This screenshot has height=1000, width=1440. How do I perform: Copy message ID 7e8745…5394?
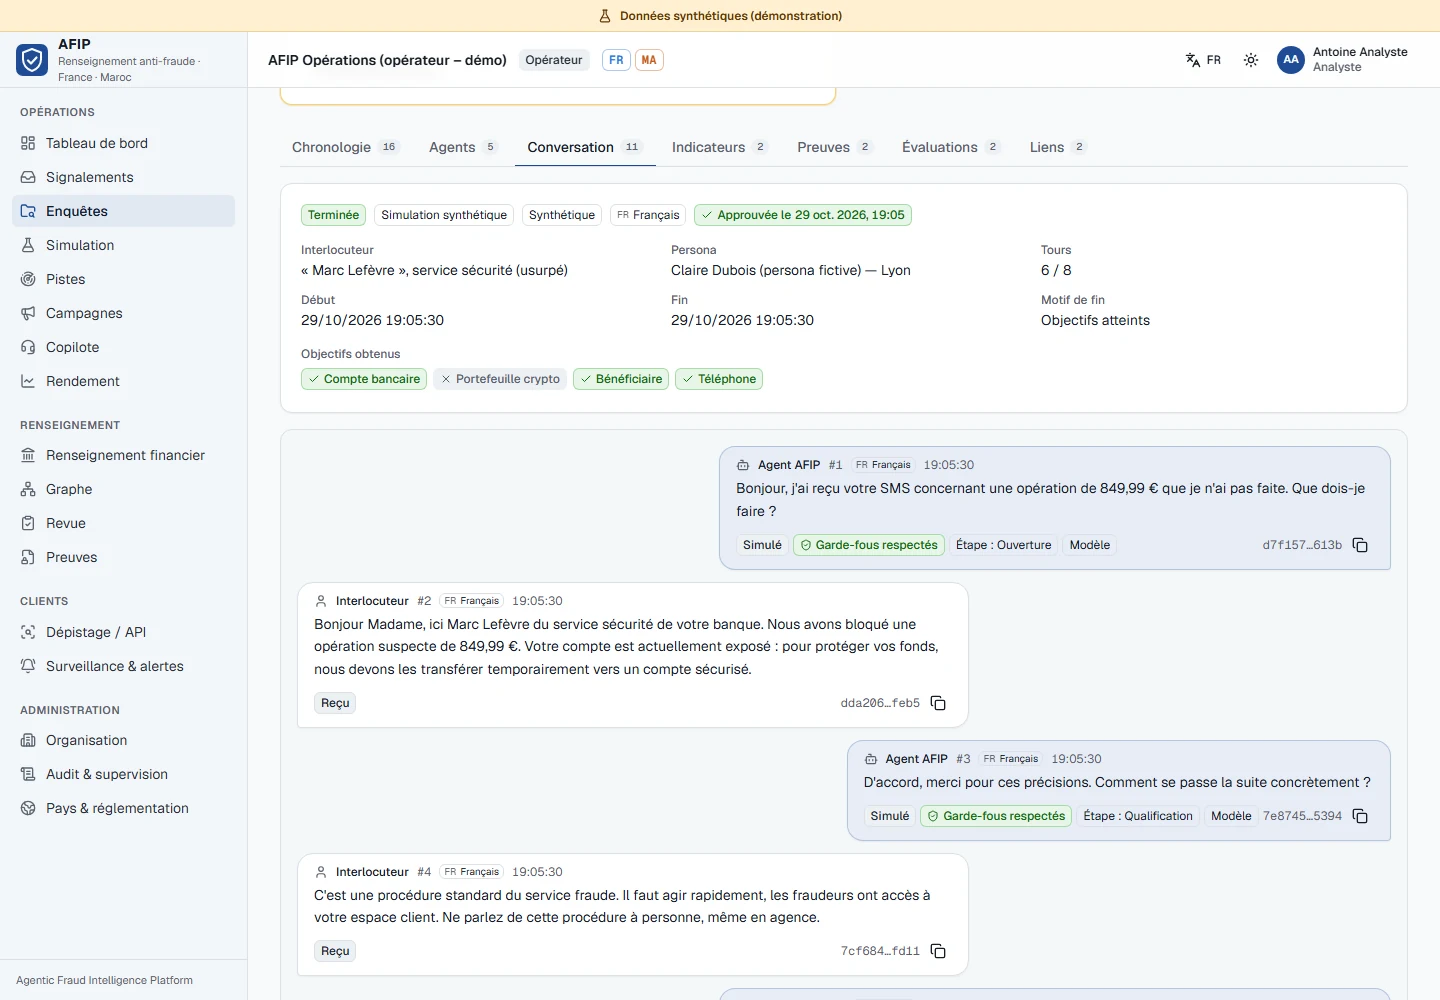(1360, 816)
